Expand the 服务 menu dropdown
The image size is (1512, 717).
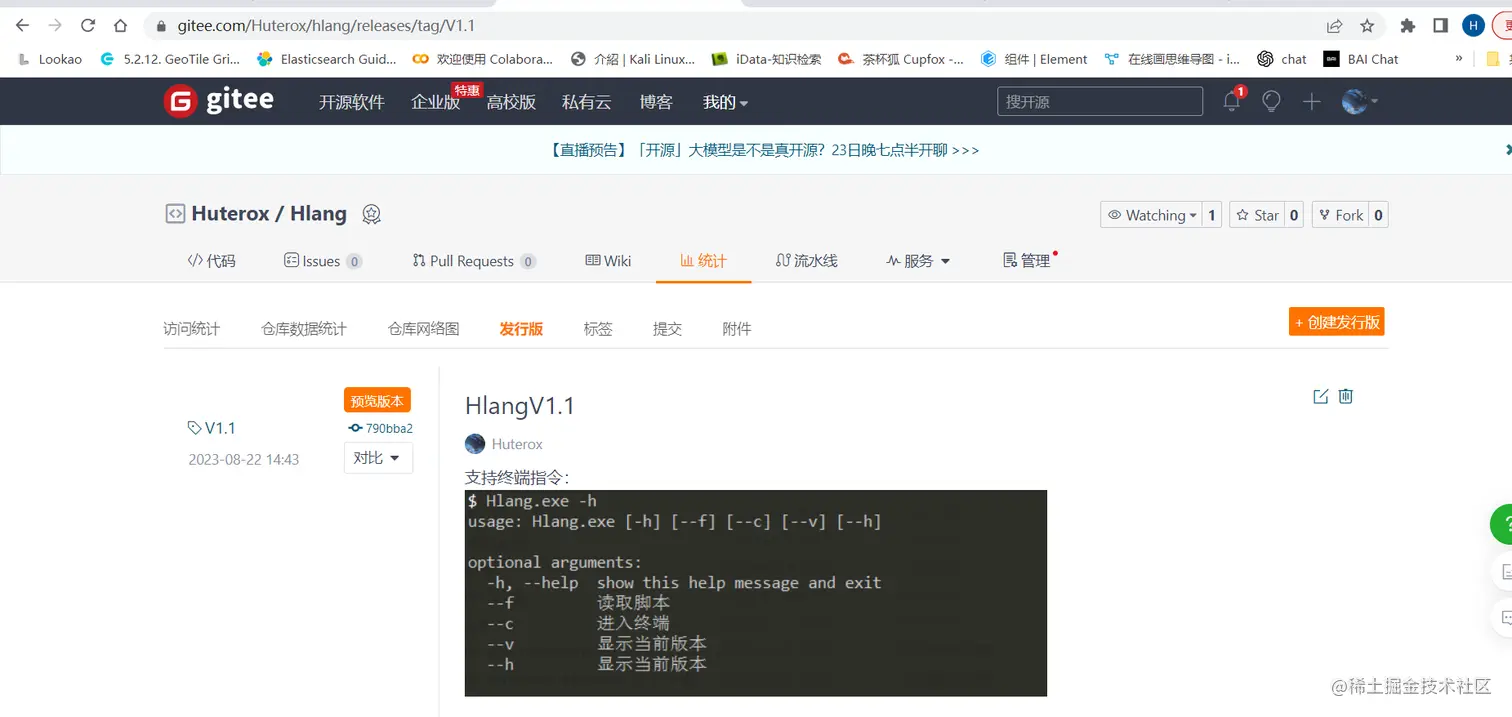coord(917,261)
